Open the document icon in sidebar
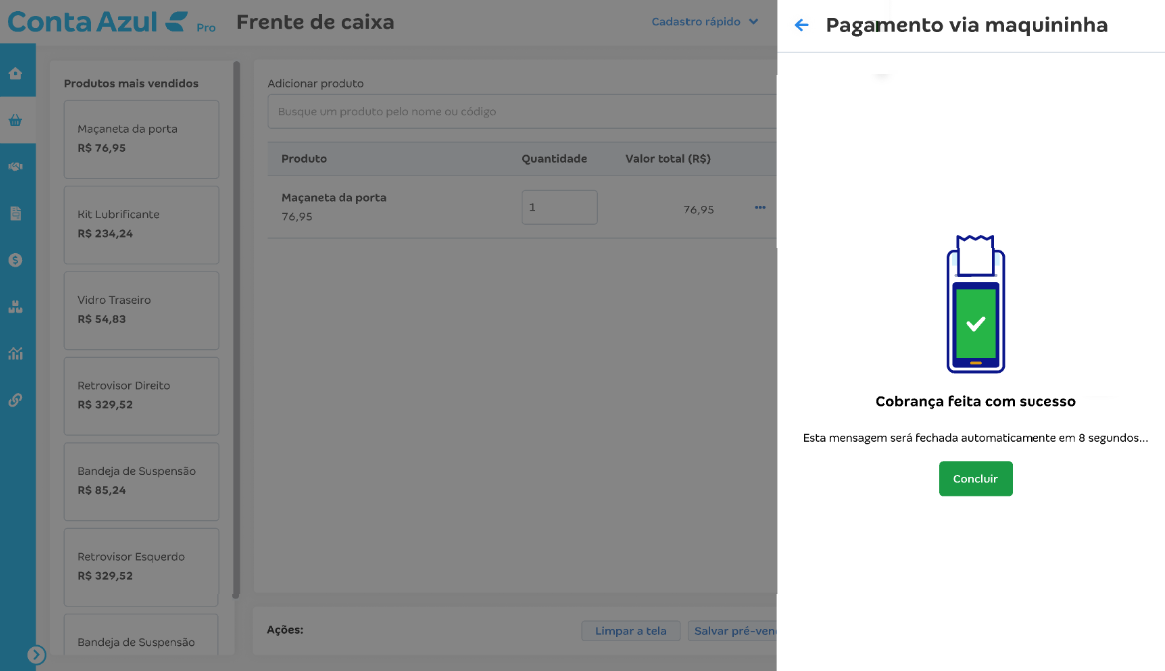 (16, 213)
